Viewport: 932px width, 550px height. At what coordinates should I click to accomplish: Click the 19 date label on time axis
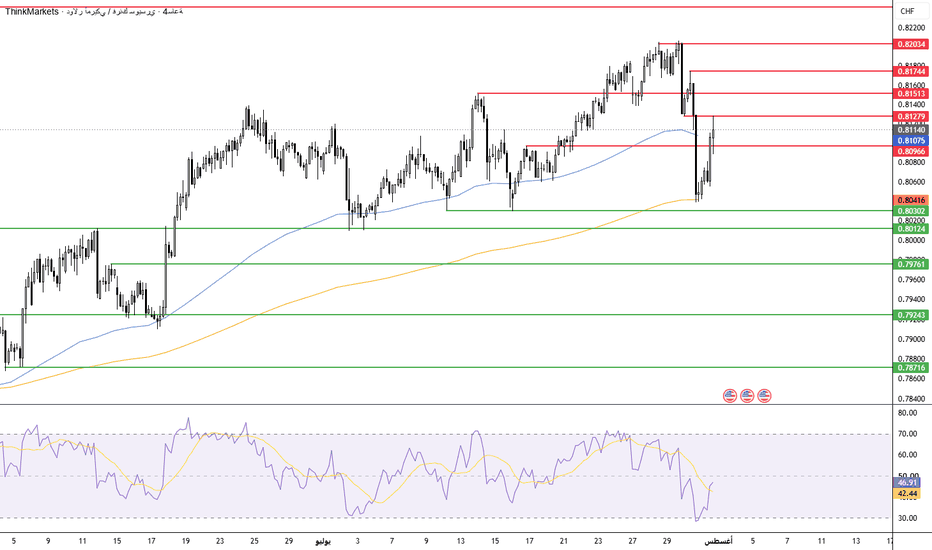pos(186,541)
